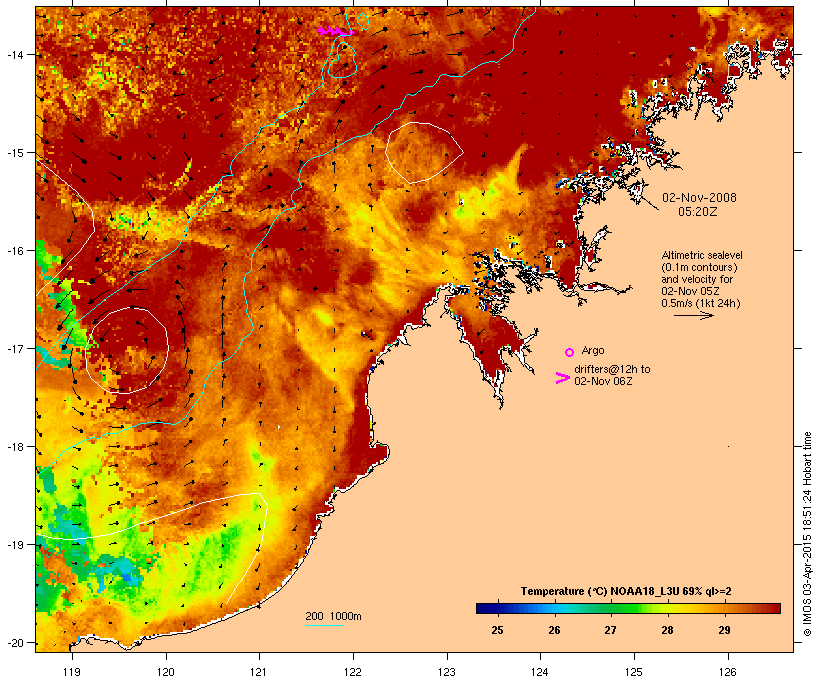Click the 'Argo' legend label
Viewport: 820px width, 680px height.
pos(593,350)
